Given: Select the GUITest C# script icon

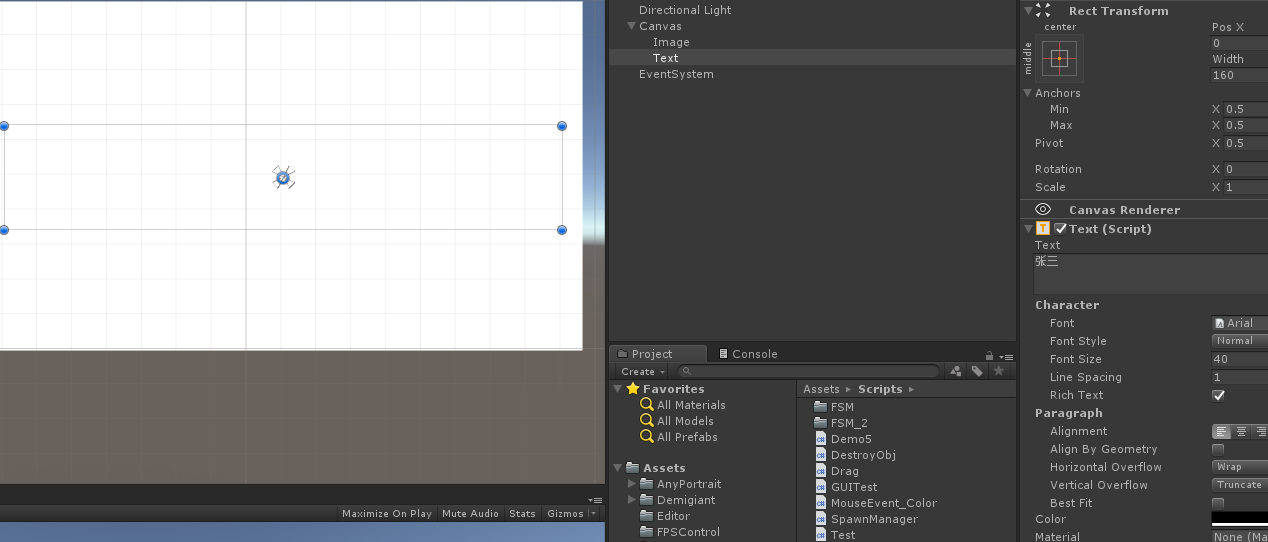Looking at the screenshot, I should pyautogui.click(x=821, y=487).
